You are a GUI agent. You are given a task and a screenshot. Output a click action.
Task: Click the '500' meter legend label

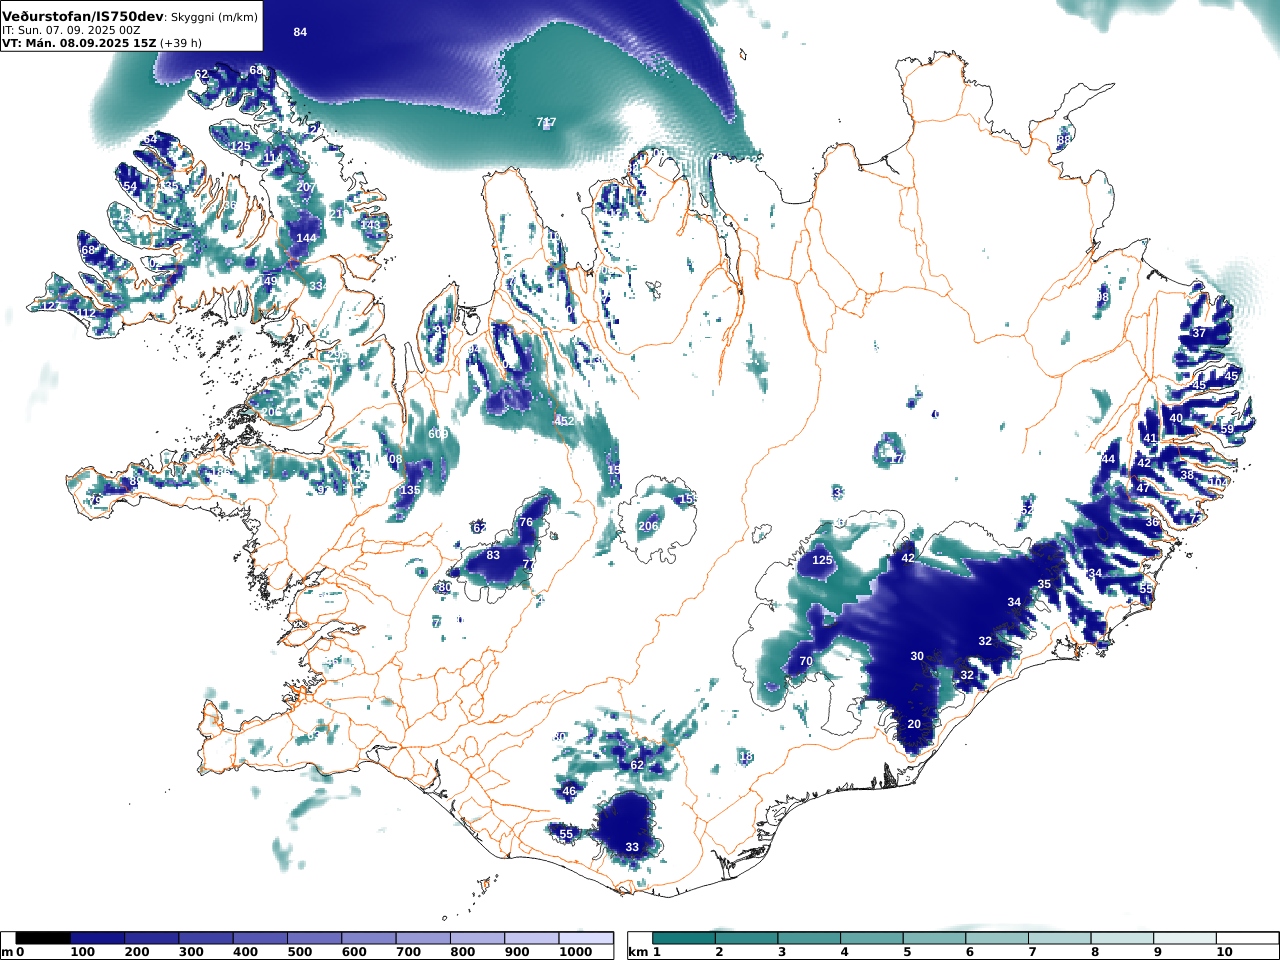pos(300,952)
